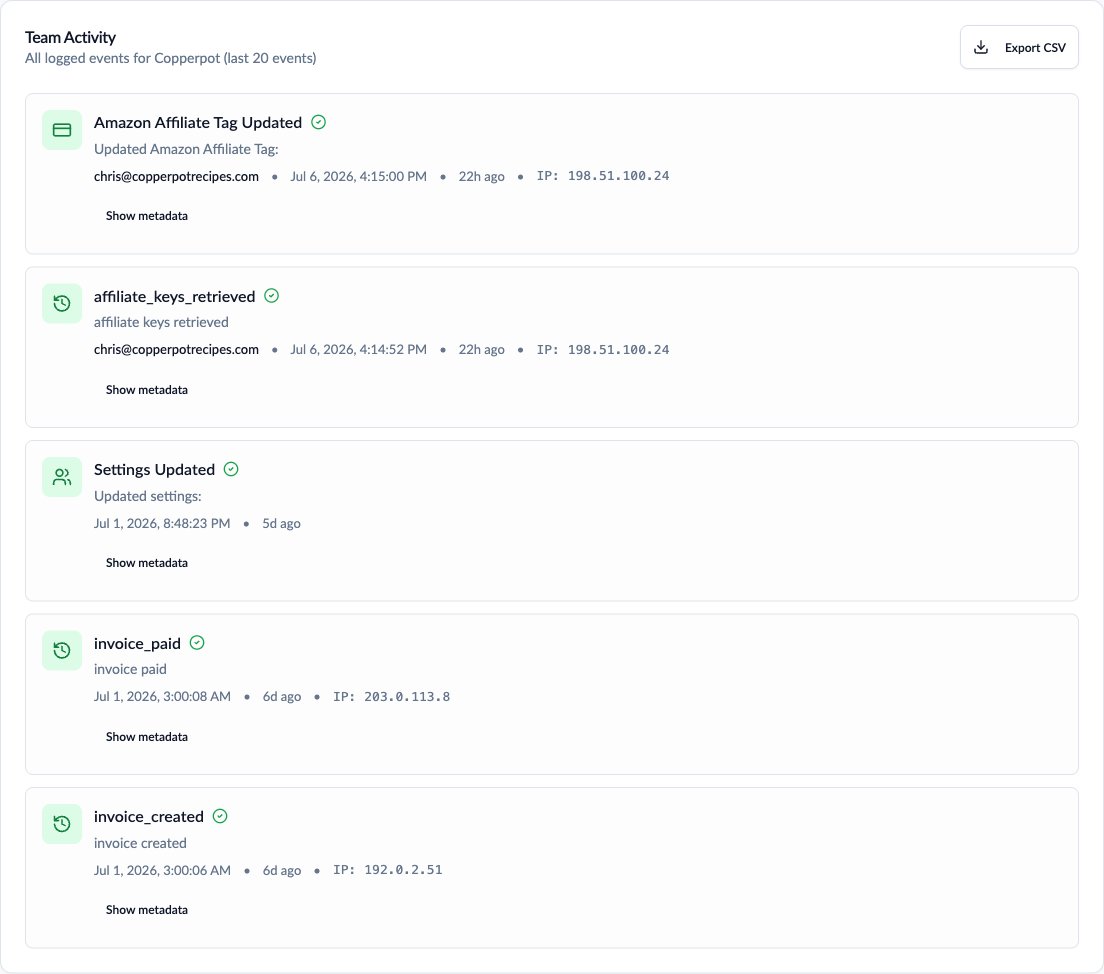Click IP 198.51.100.24 in affiliate_keys_retrieved event
The width and height of the screenshot is (1104, 974).
pos(603,349)
